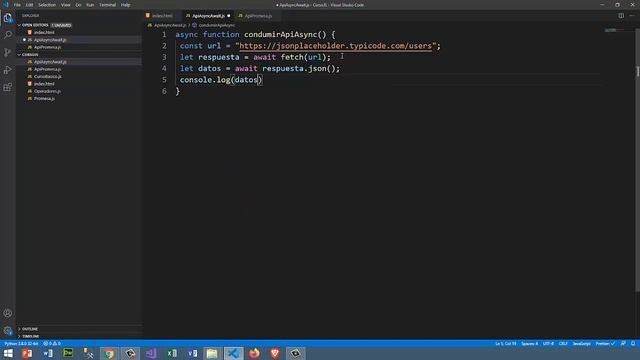Select ApiAsyncAwait.js under Open Editors

click(x=50, y=40)
